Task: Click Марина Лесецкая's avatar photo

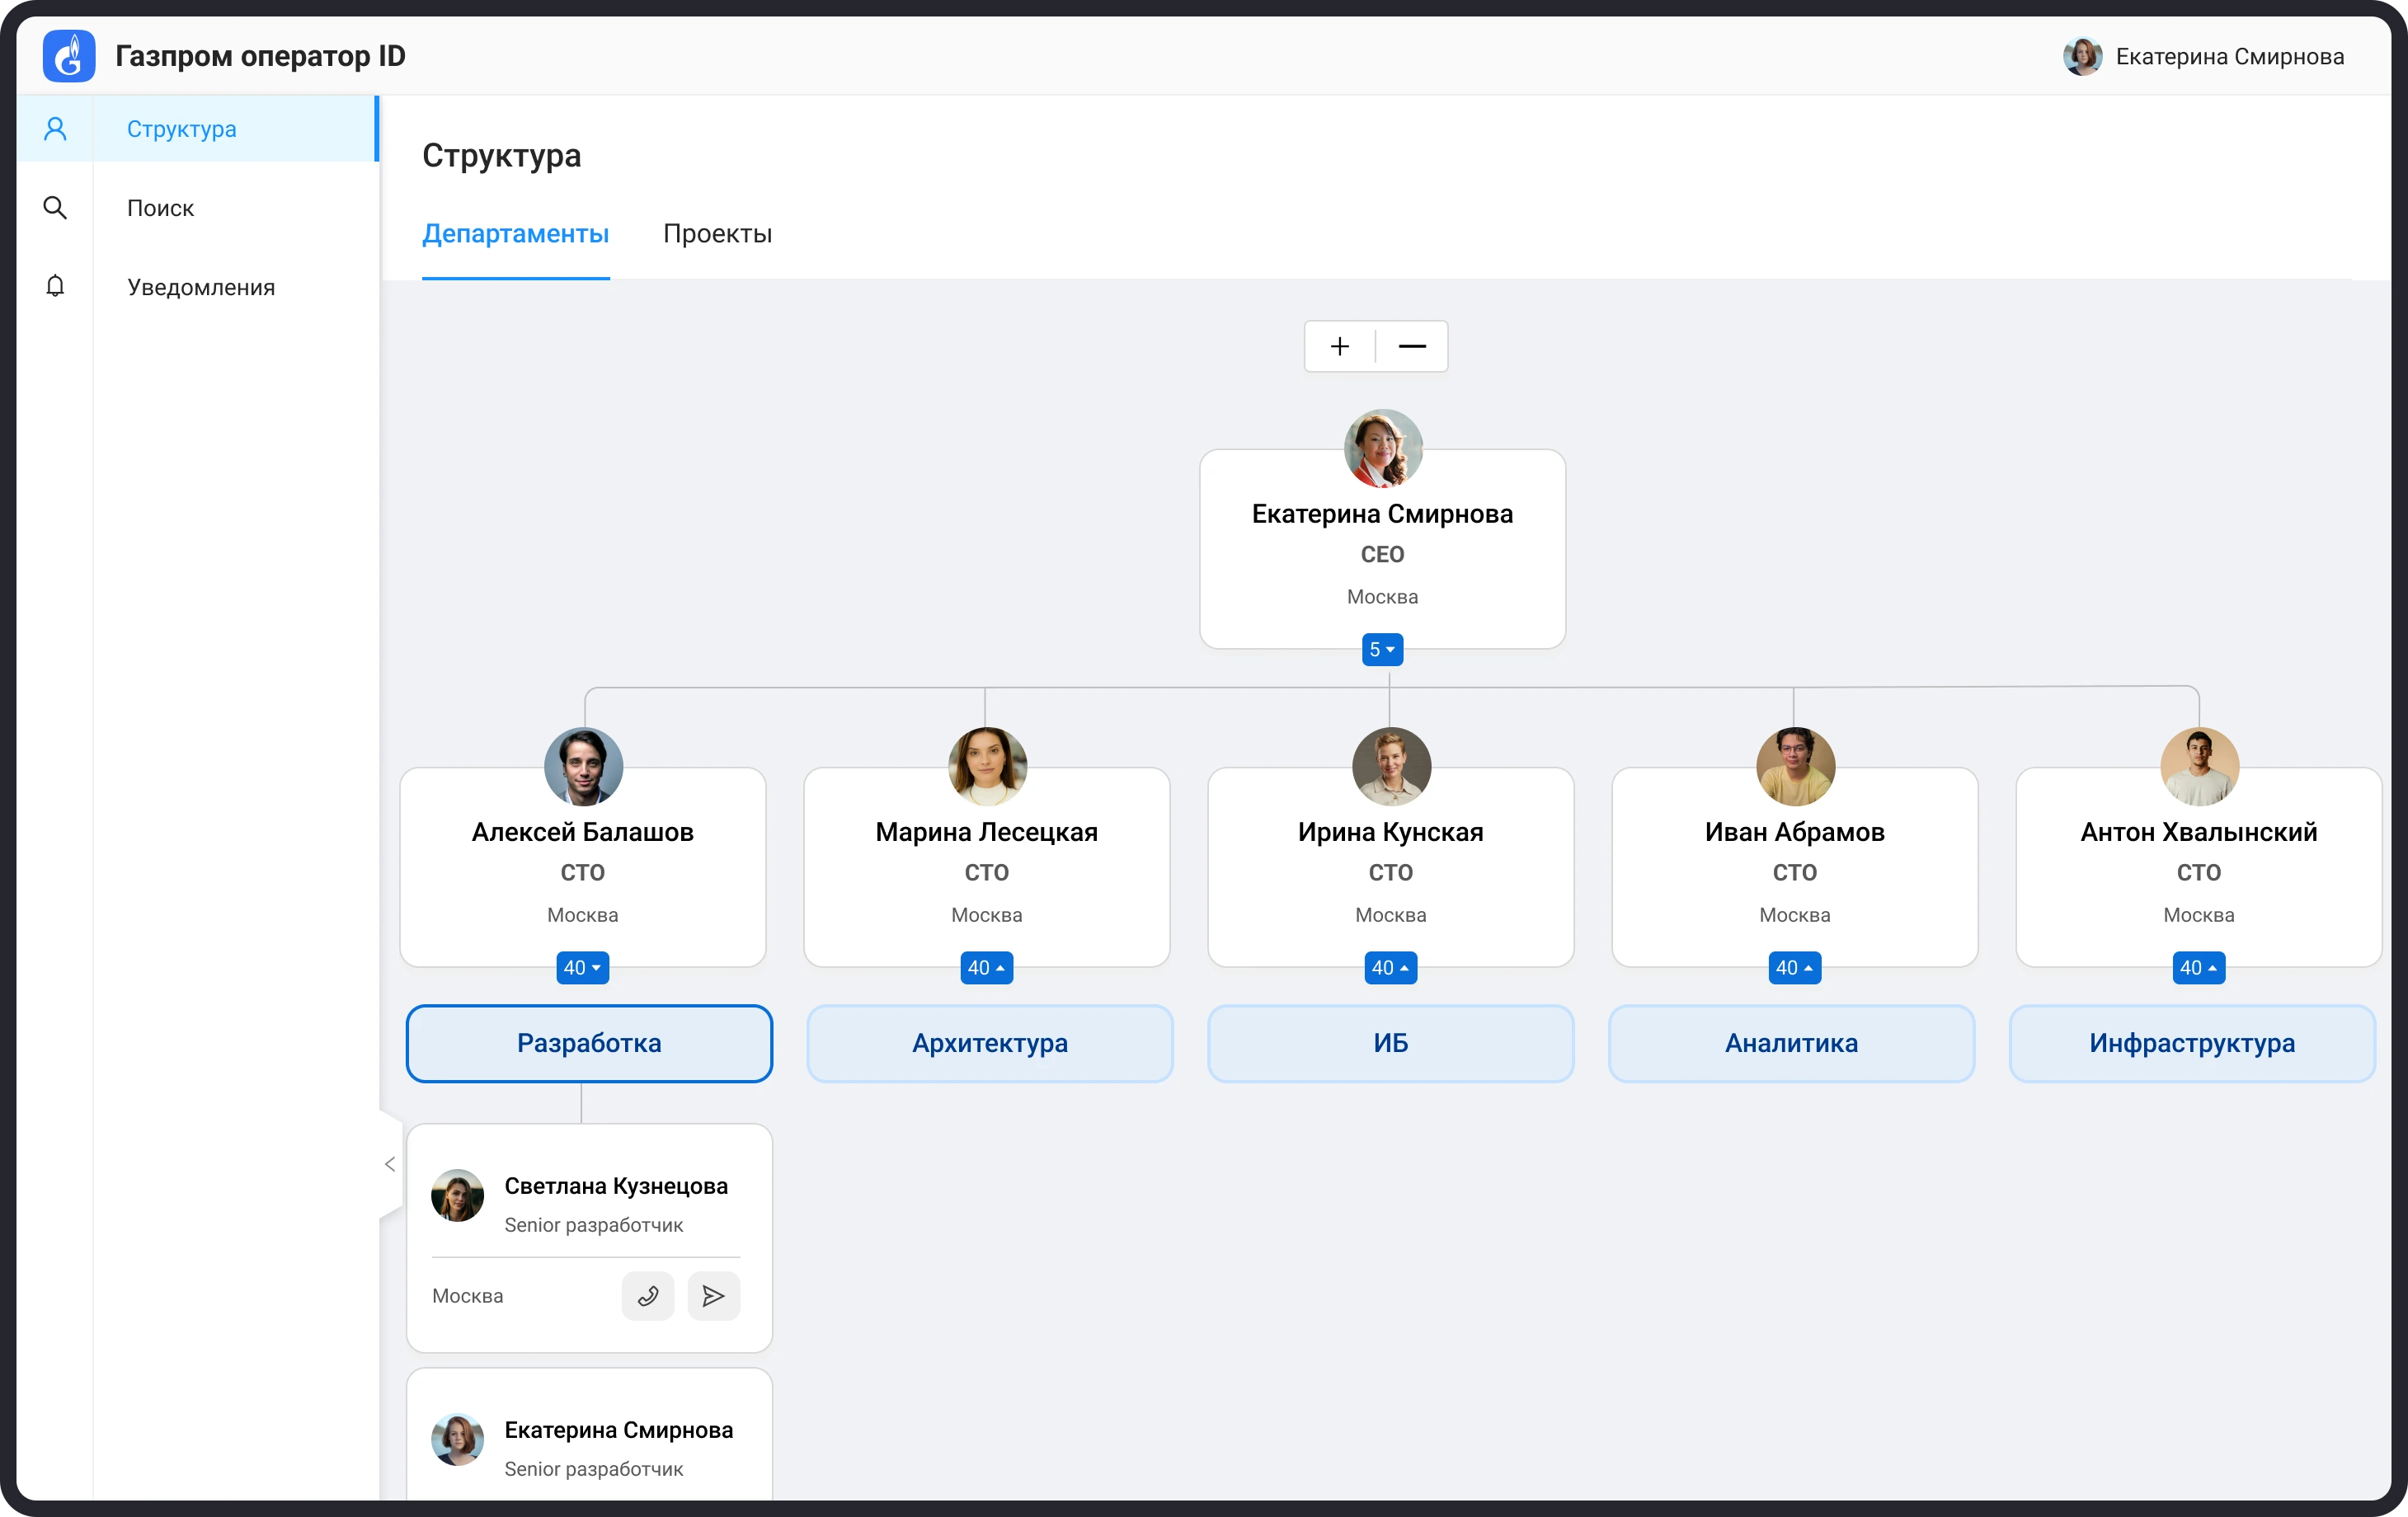Action: click(987, 766)
